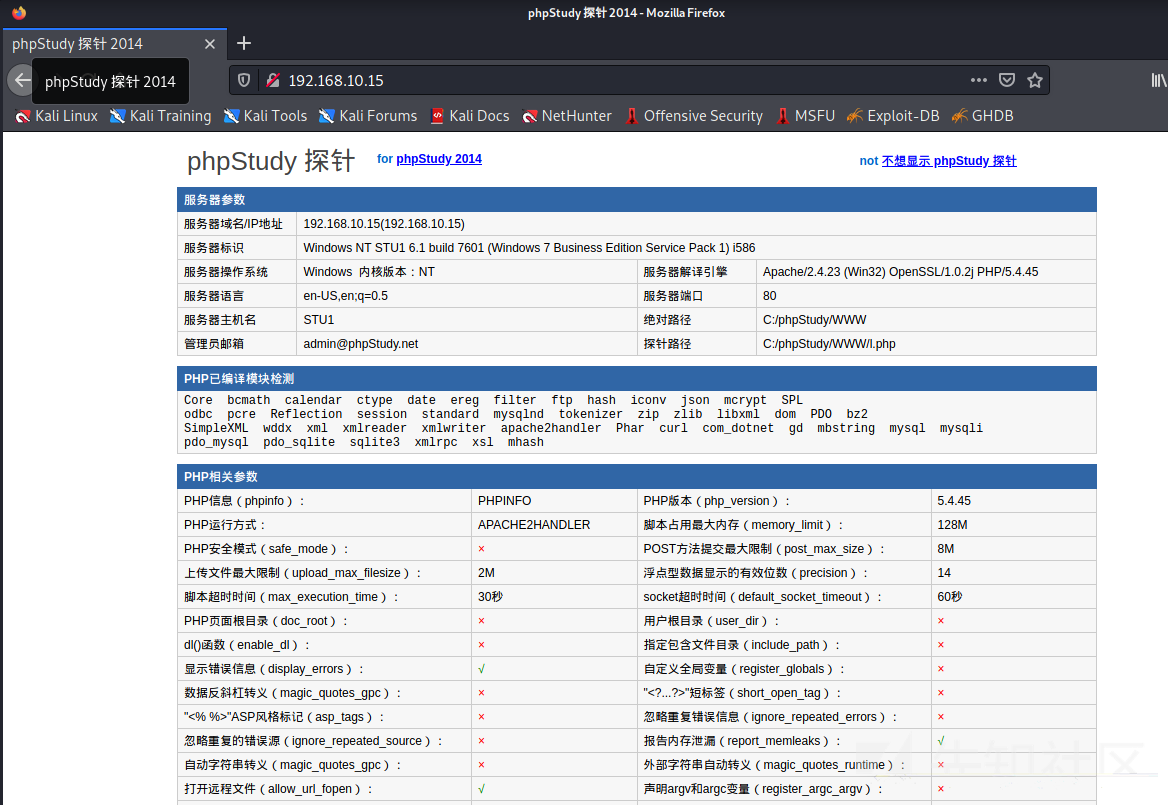The height and width of the screenshot is (805, 1168).
Task: Open the Kali Docs bookmark
Action: 470,116
